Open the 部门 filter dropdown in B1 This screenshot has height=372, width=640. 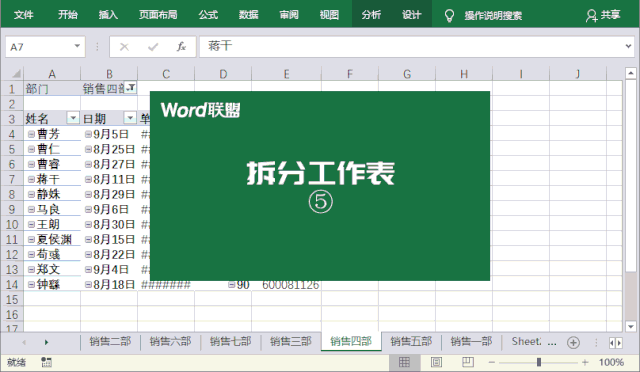point(131,87)
